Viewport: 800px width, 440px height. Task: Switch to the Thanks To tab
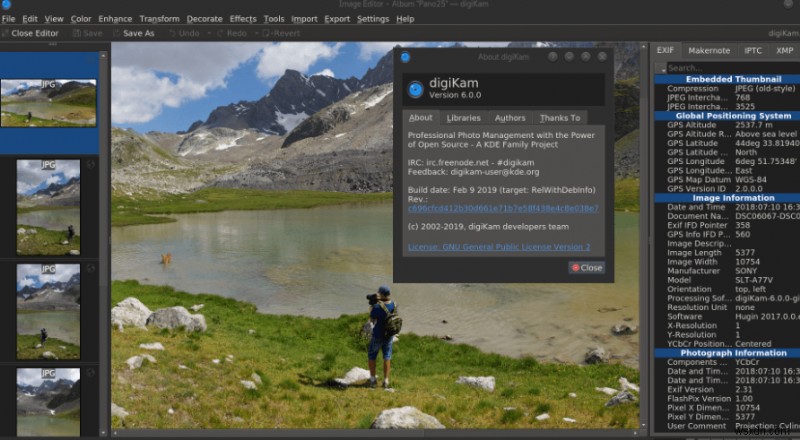click(x=560, y=118)
